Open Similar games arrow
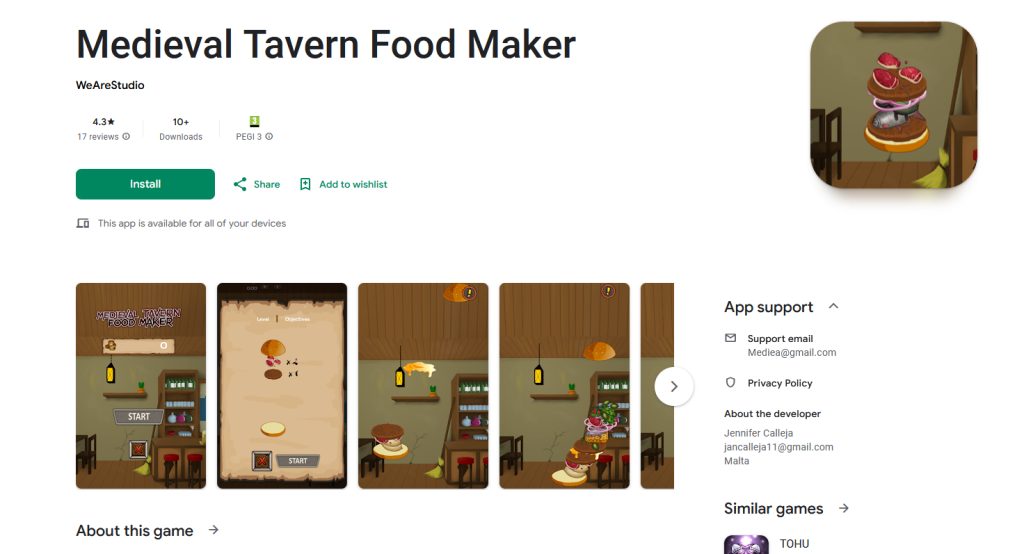Screen dimensions: 1024x554 [844, 508]
